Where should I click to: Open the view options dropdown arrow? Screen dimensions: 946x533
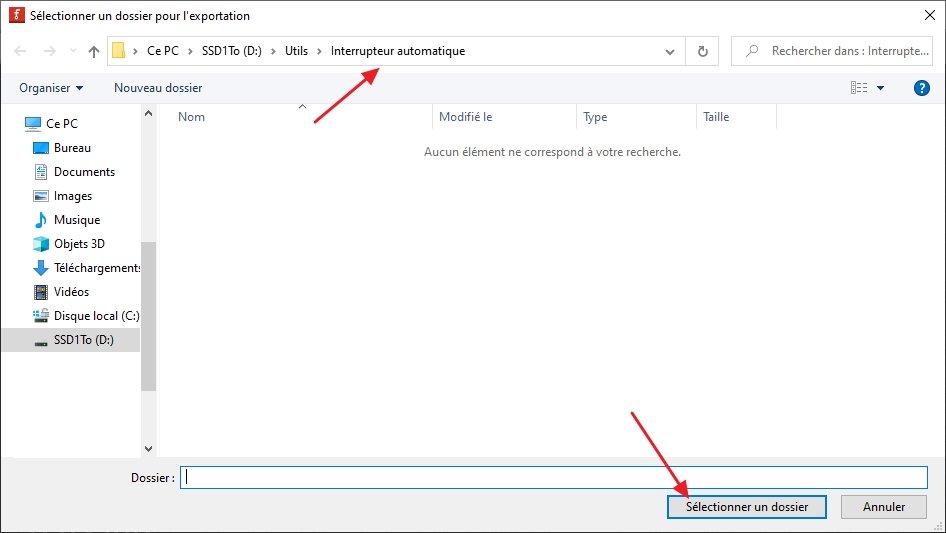click(881, 88)
